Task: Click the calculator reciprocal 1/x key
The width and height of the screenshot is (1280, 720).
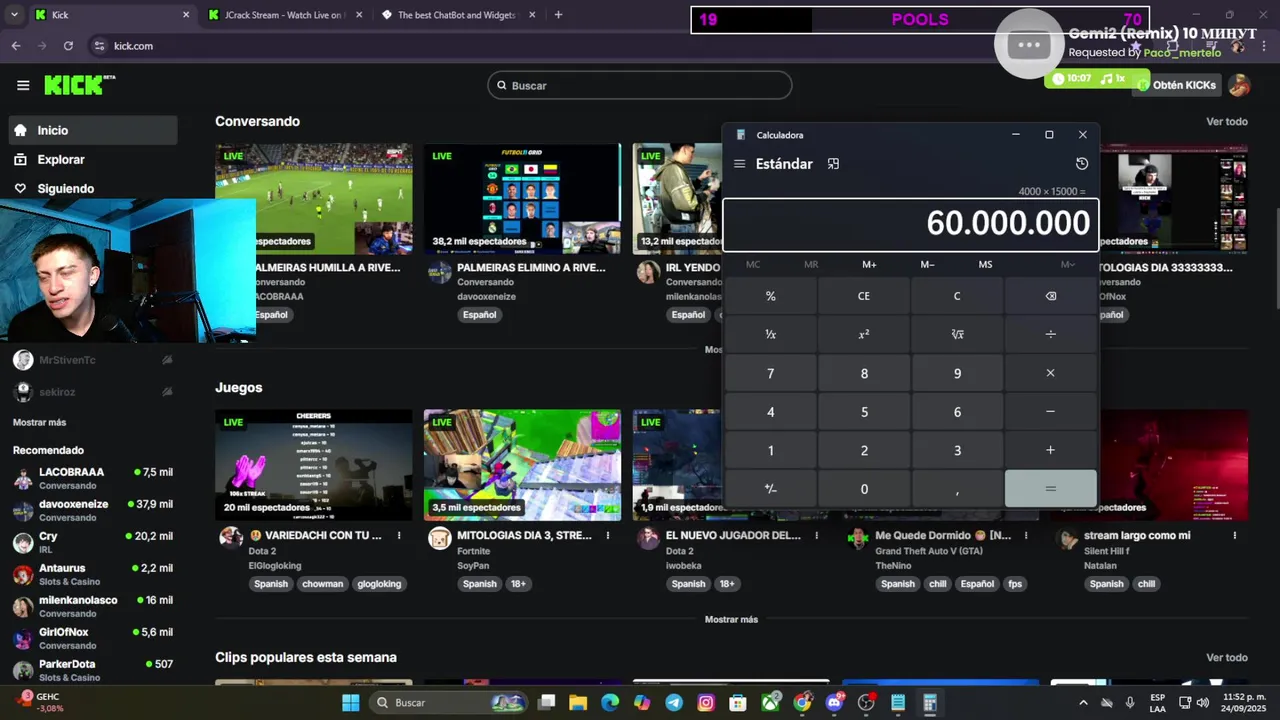Action: pos(770,334)
